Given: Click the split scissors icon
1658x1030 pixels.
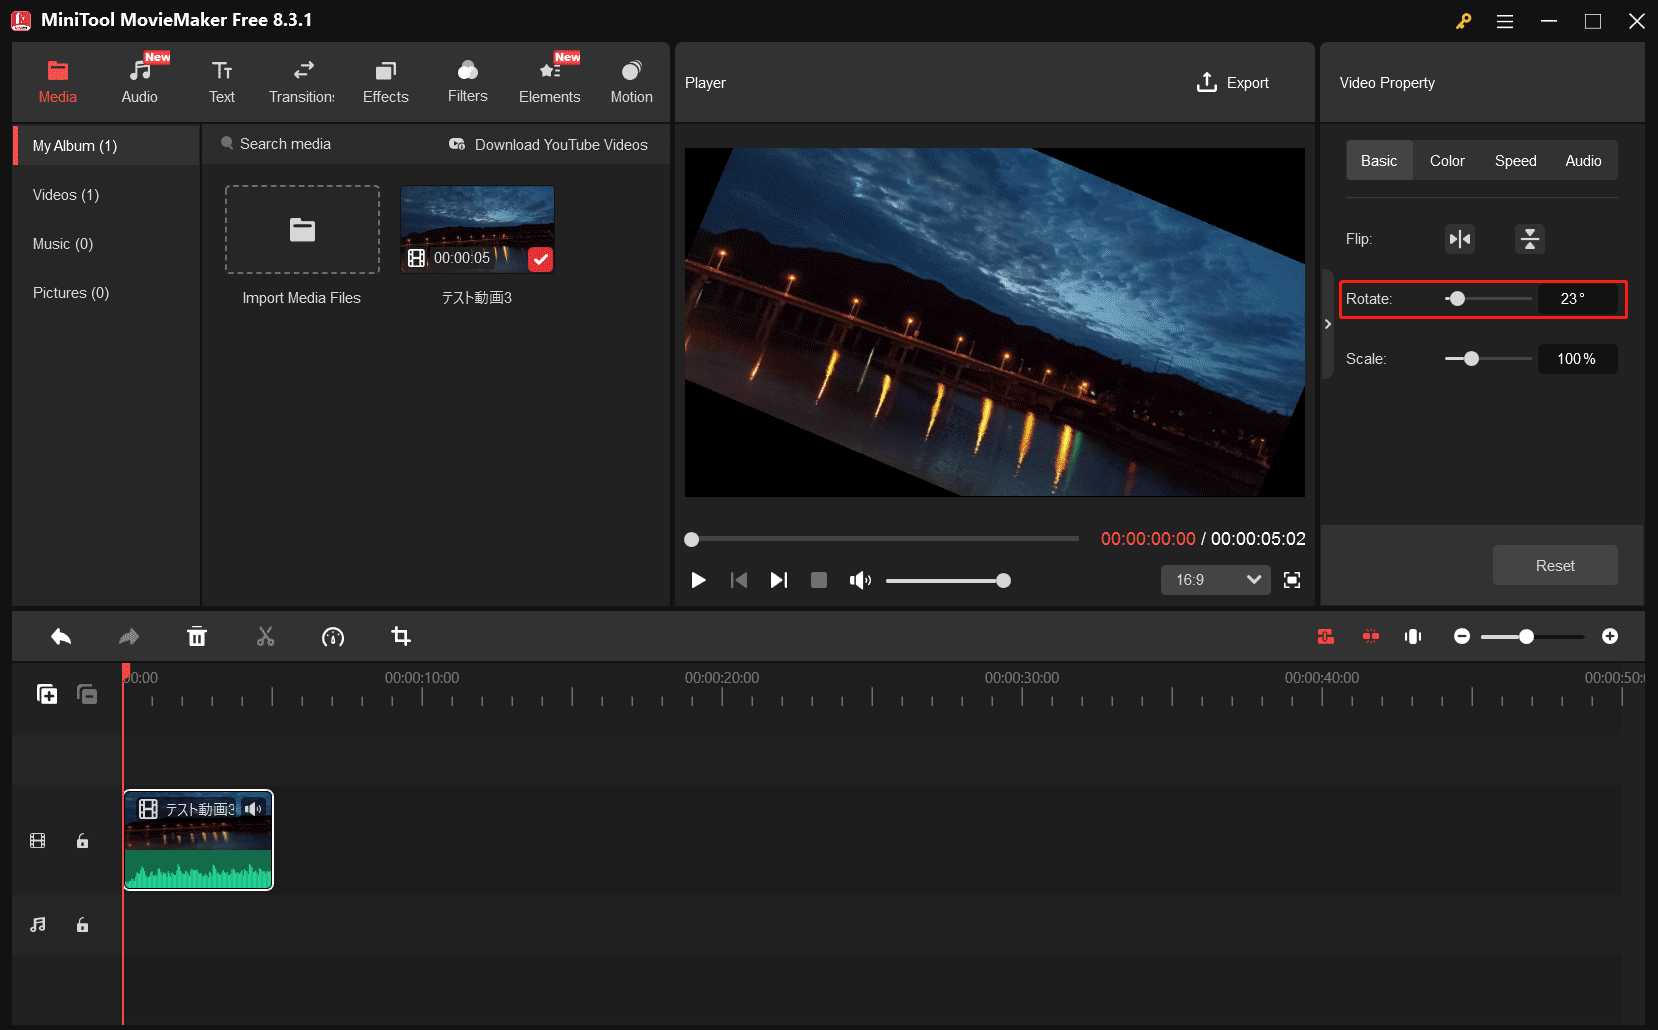Looking at the screenshot, I should click(x=265, y=637).
